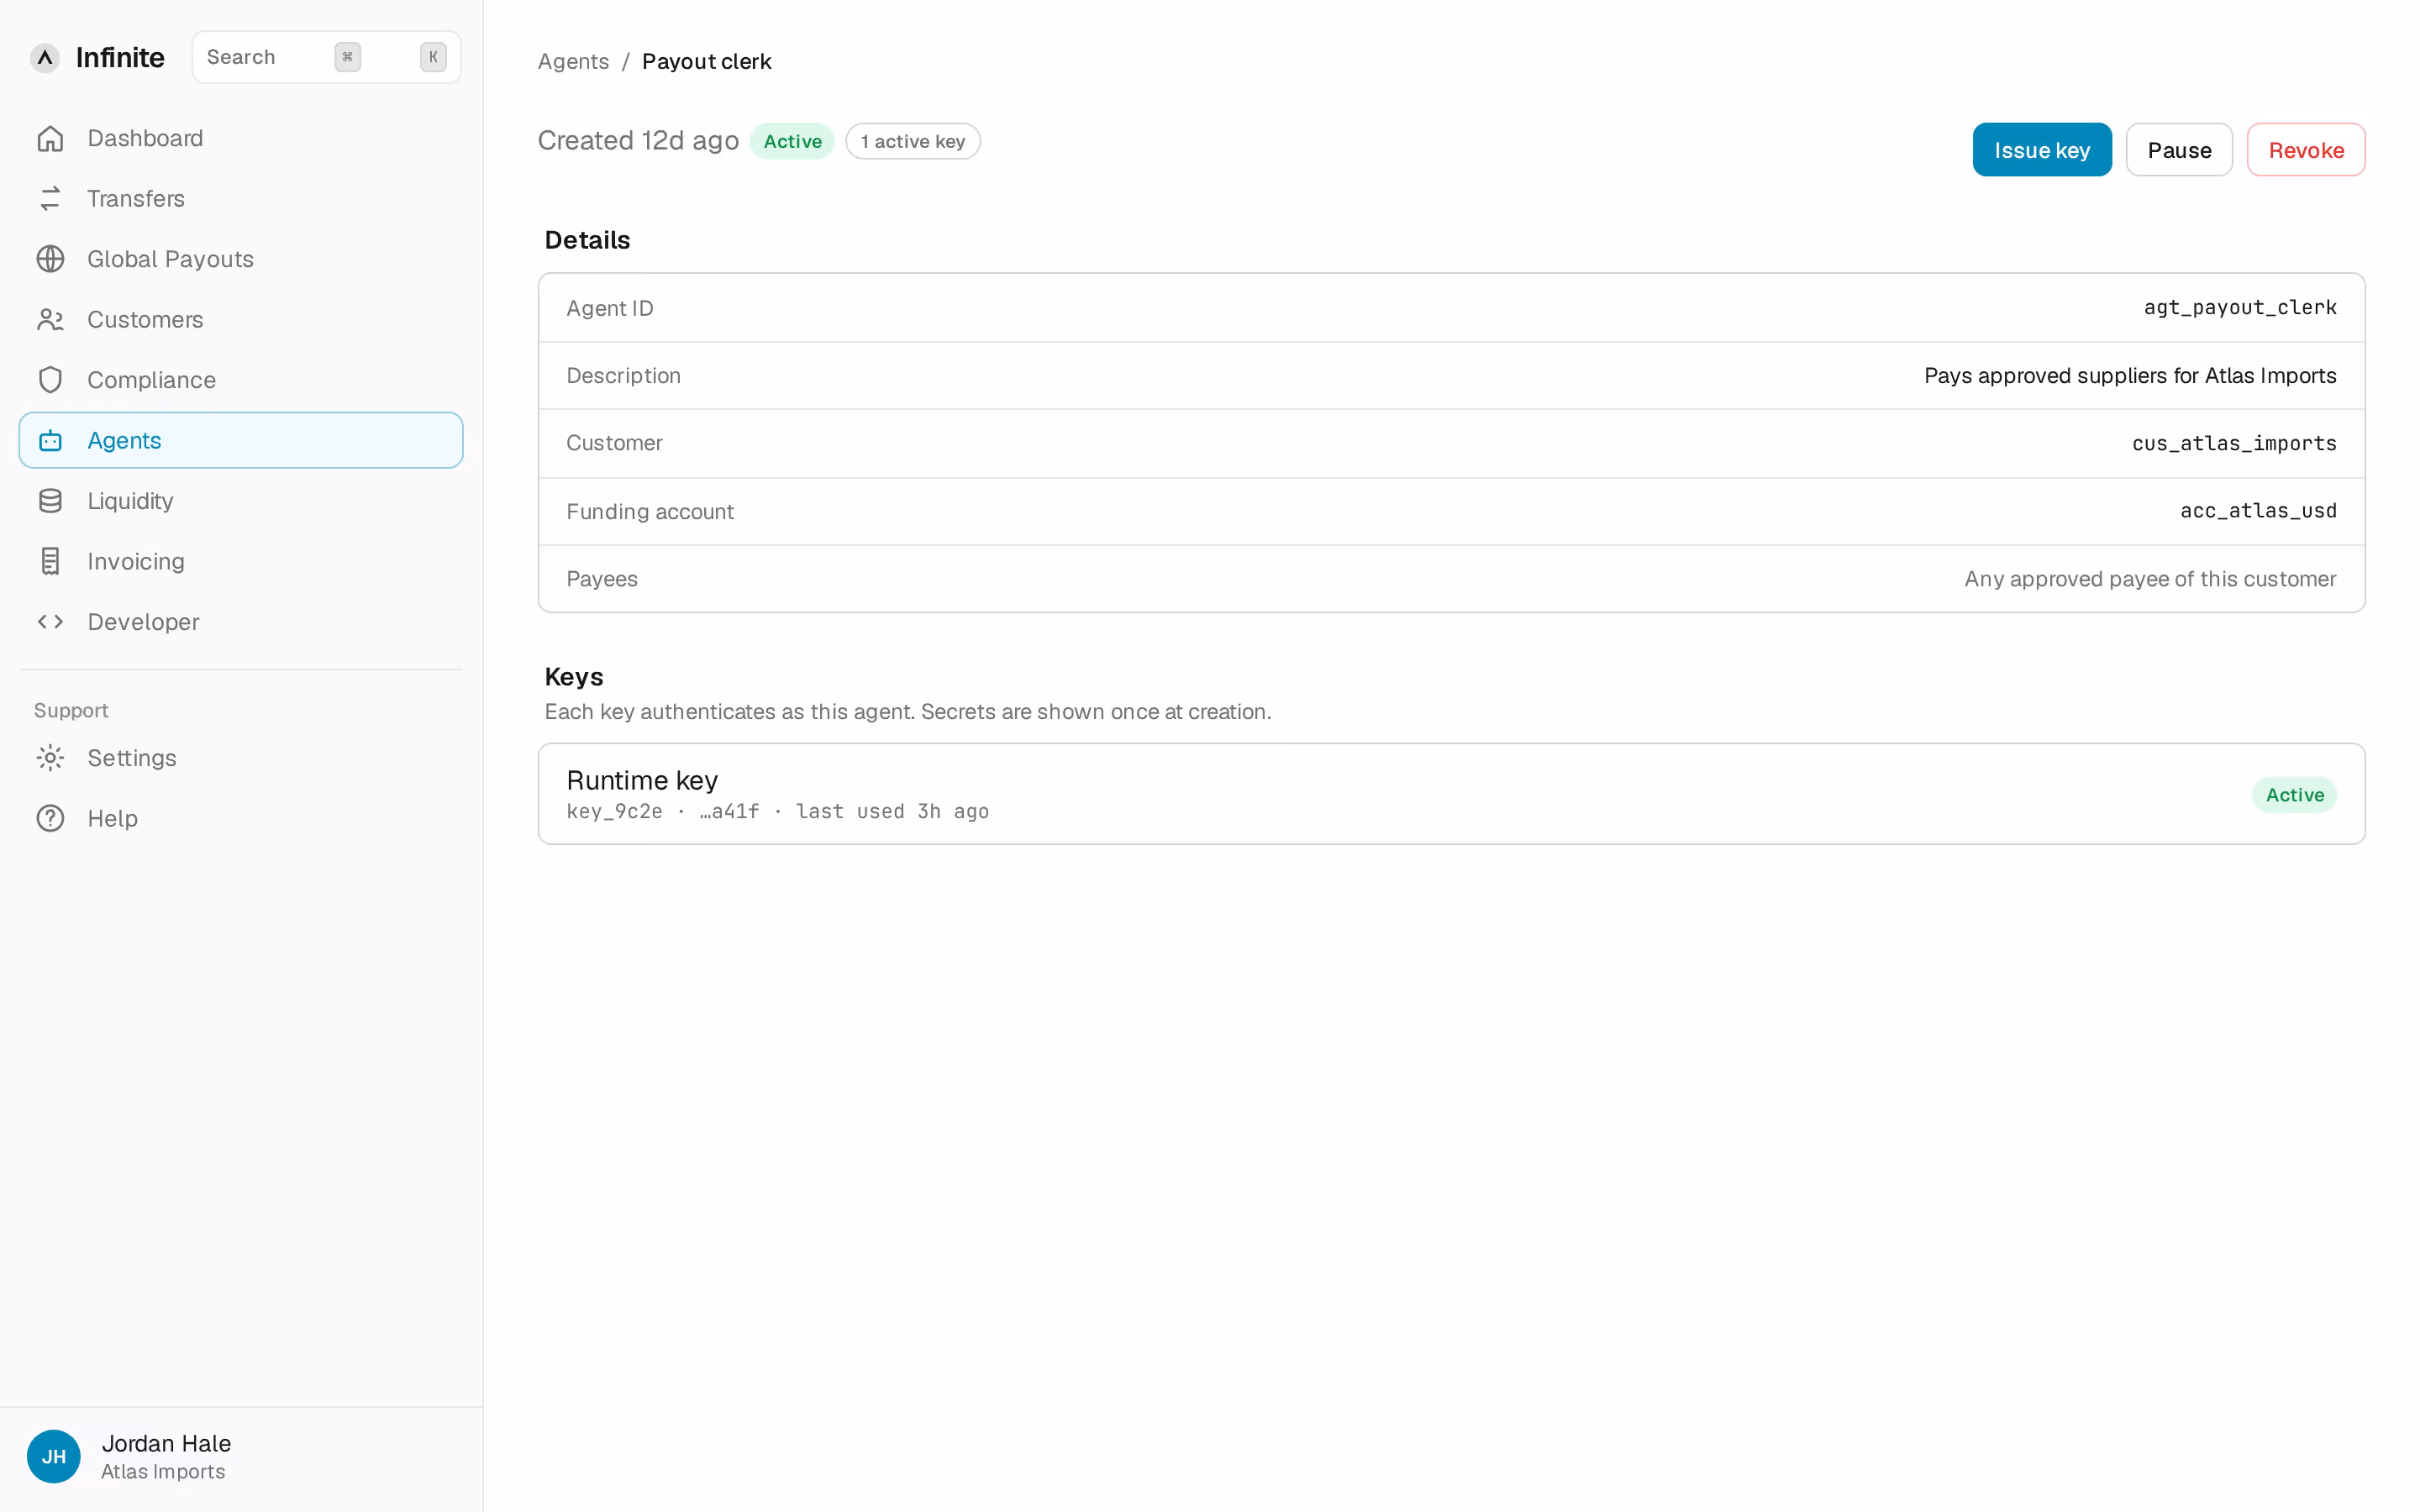Open the Customers section
The height and width of the screenshot is (1512, 2420).
point(241,320)
